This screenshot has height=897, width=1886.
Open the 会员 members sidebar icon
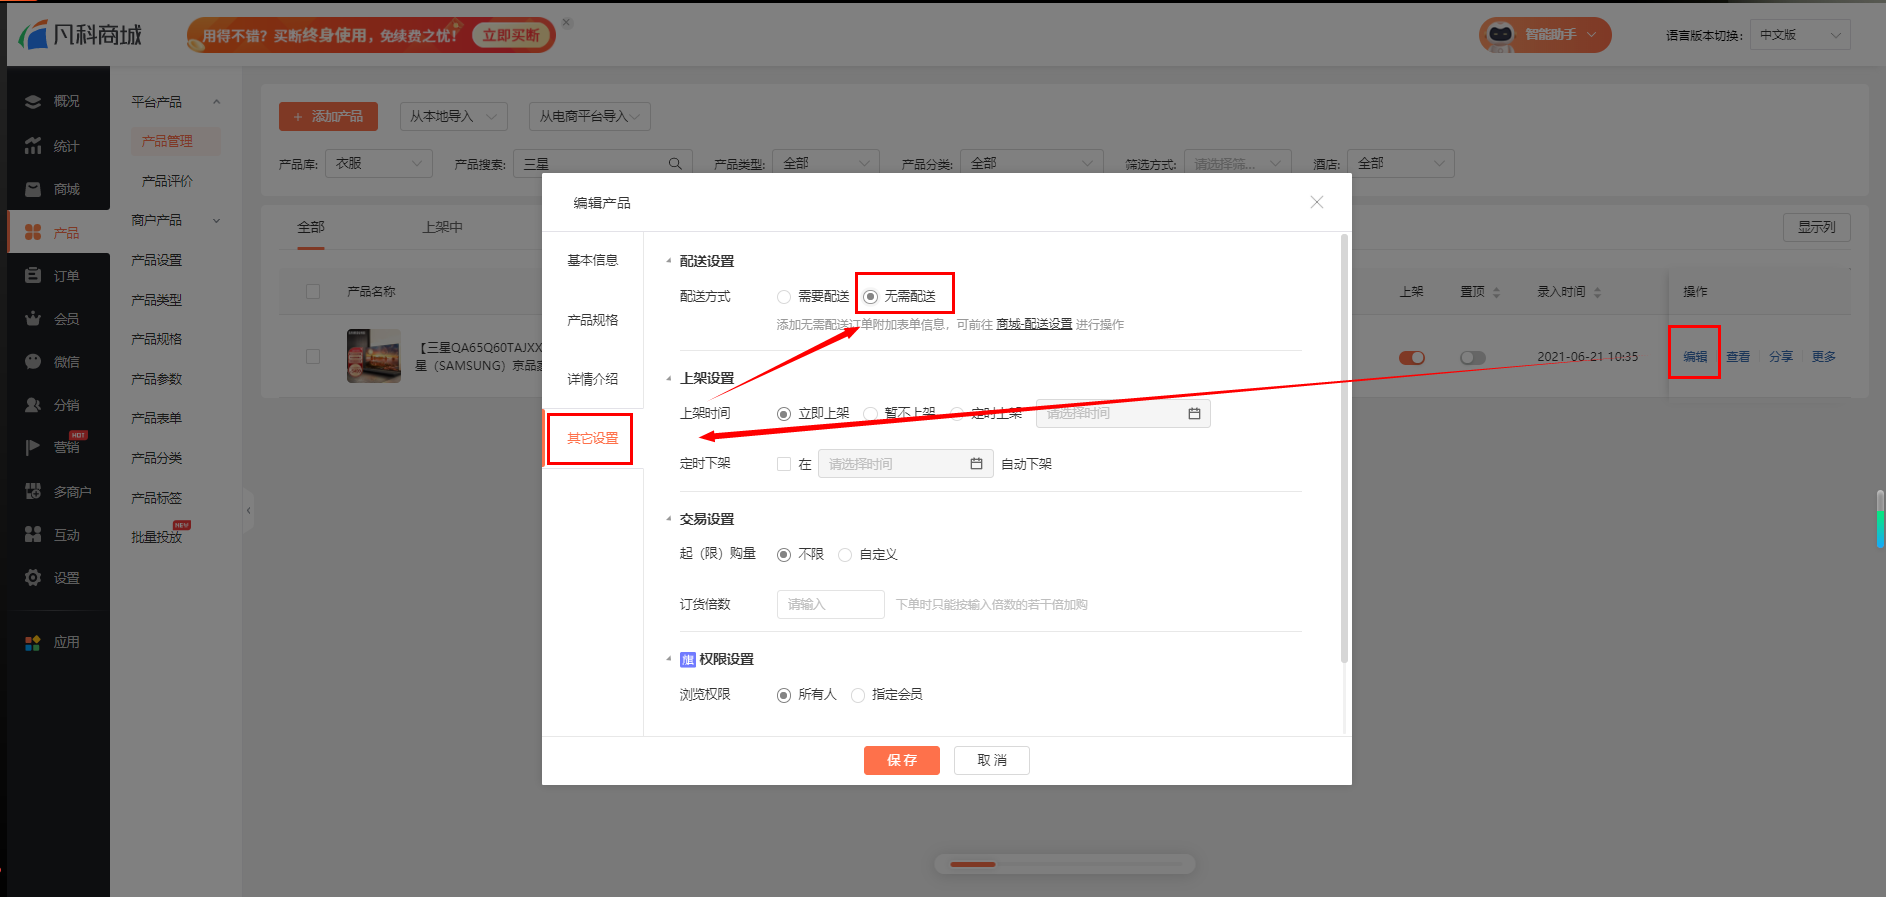pyautogui.click(x=34, y=319)
